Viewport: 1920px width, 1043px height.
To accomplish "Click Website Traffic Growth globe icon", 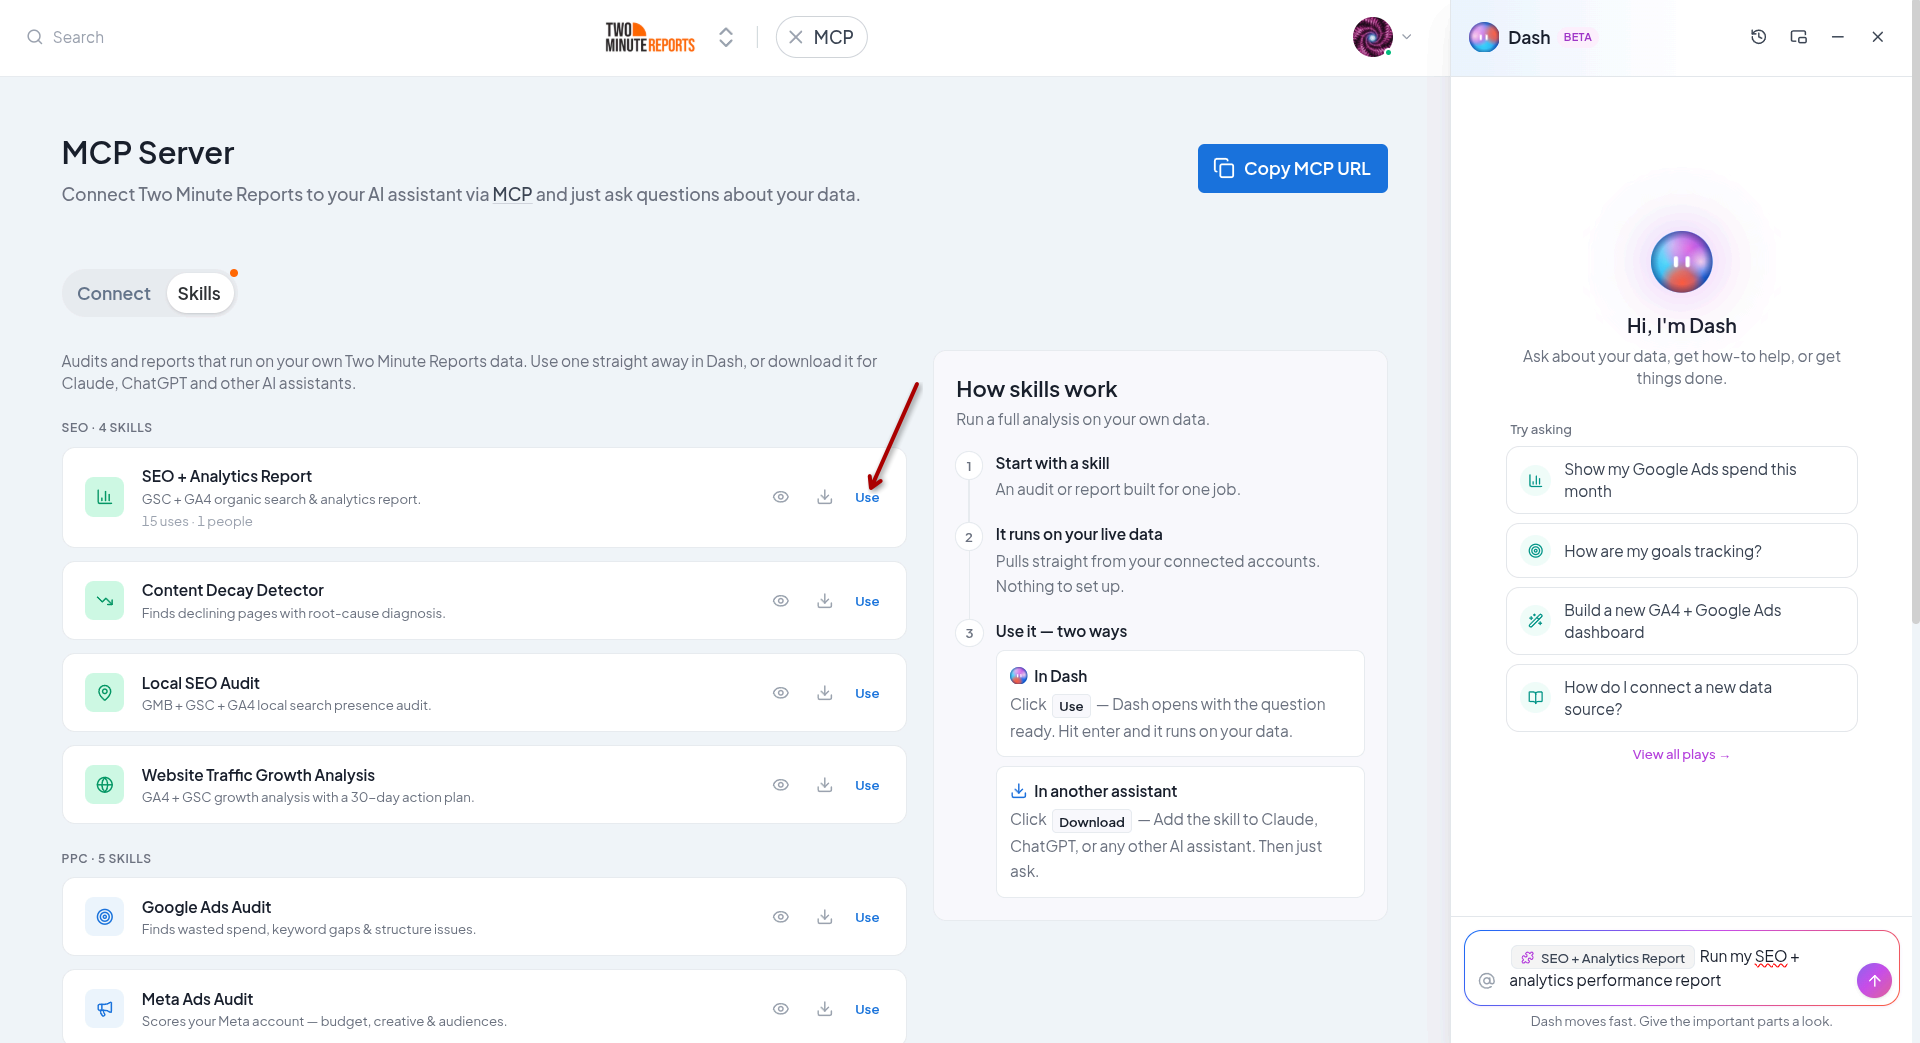I will (x=104, y=785).
